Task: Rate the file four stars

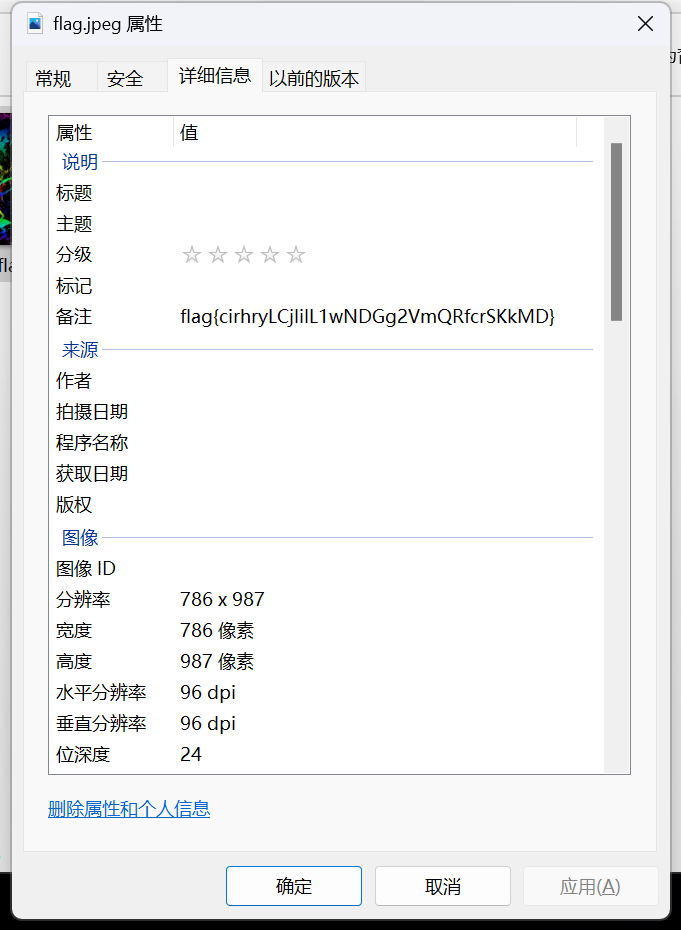Action: pos(270,255)
